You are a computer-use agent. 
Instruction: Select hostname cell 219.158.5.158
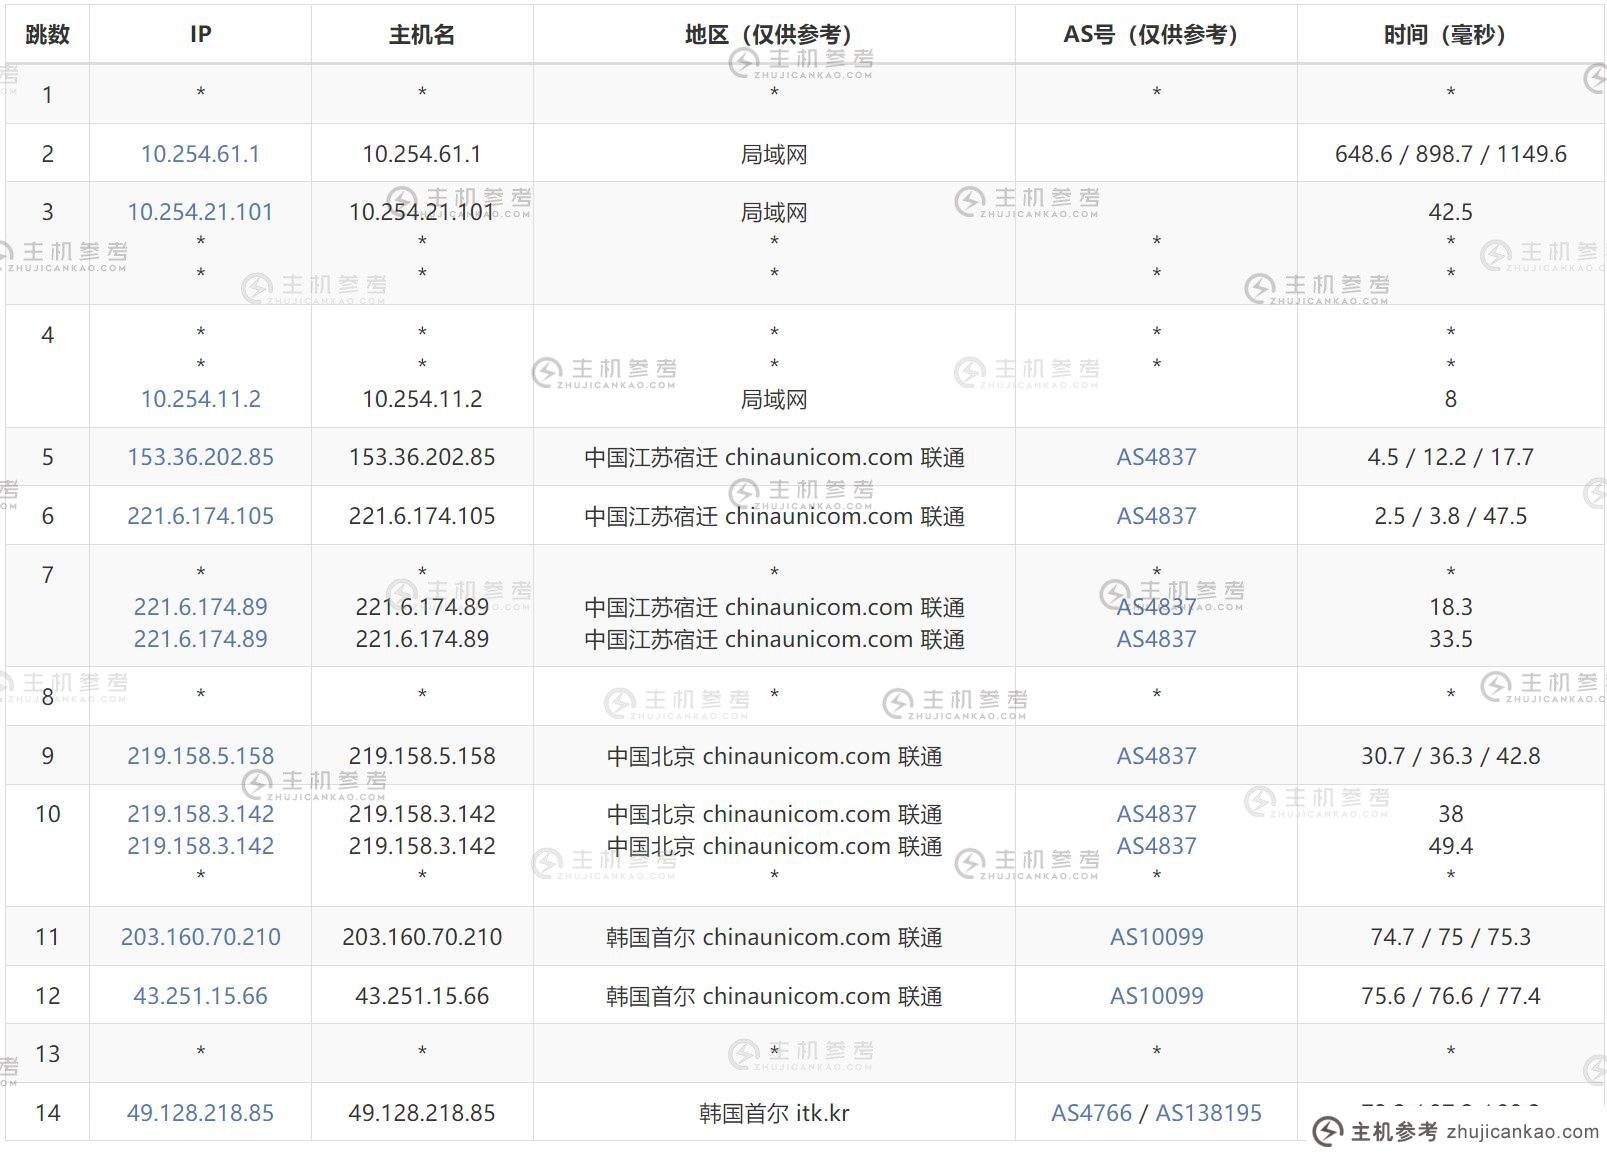[422, 756]
